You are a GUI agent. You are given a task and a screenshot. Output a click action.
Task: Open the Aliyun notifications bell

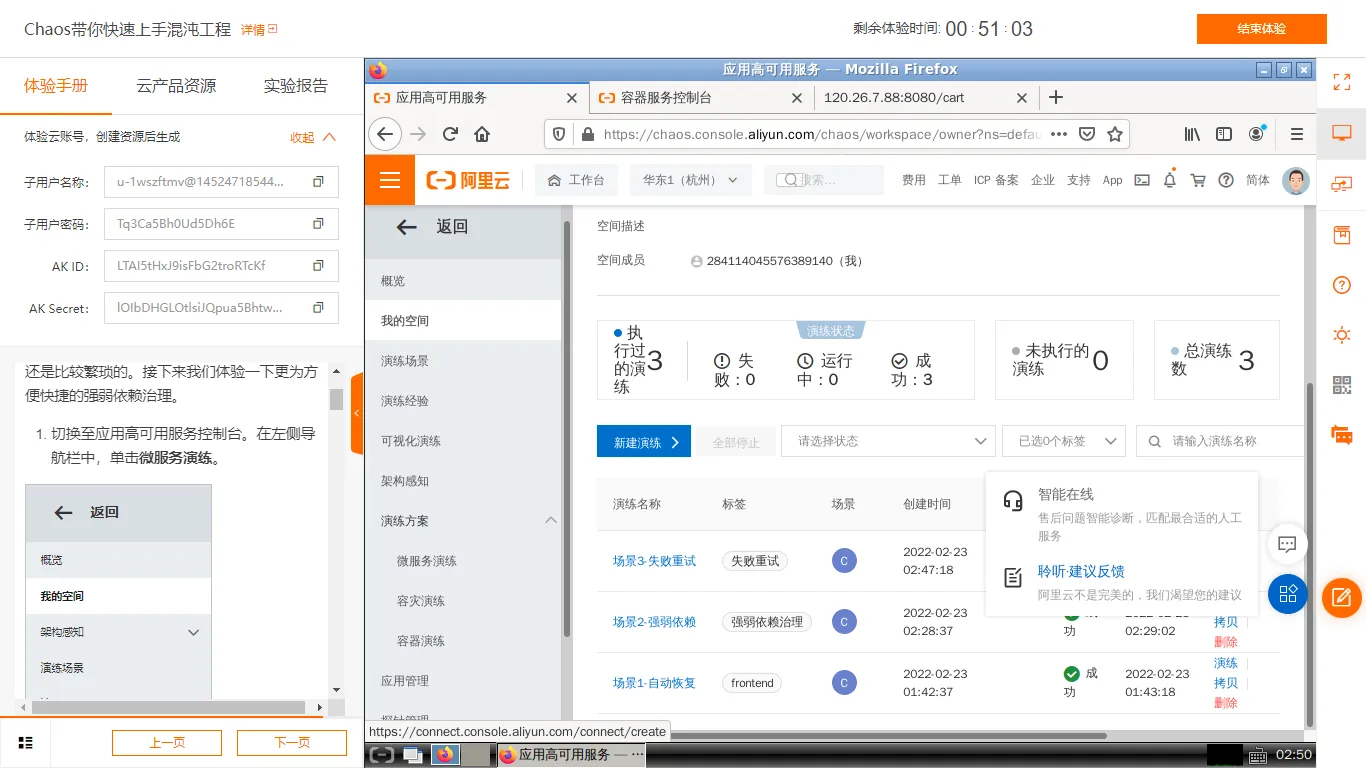point(1169,180)
